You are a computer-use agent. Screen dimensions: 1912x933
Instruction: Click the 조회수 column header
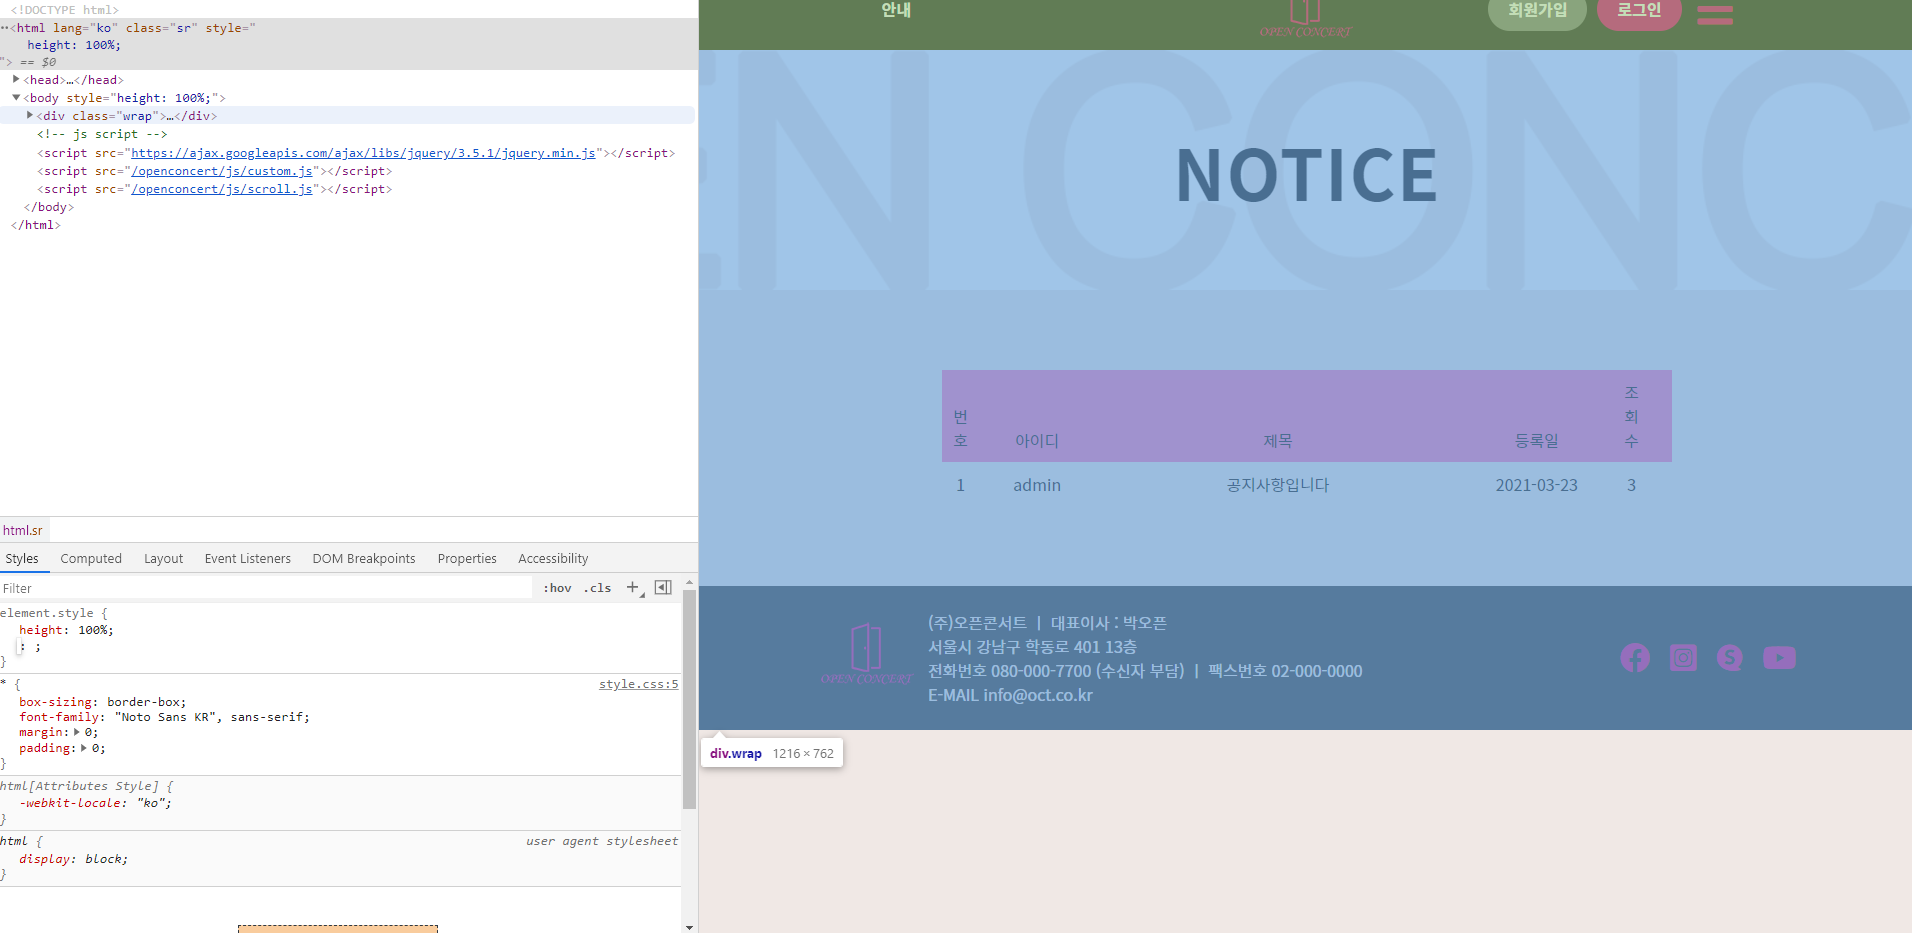coord(1631,417)
